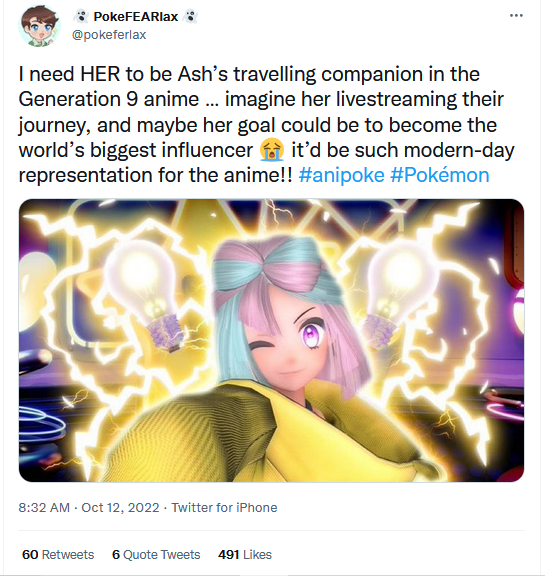Viewport: 546px width, 588px height.
Task: Open the PokeFEARlax display name
Action: (x=136, y=16)
